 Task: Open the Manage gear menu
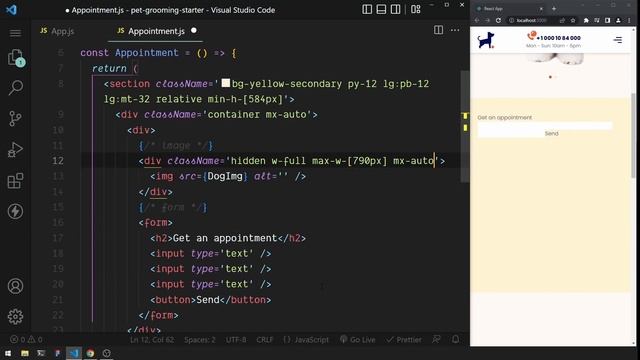point(16,316)
